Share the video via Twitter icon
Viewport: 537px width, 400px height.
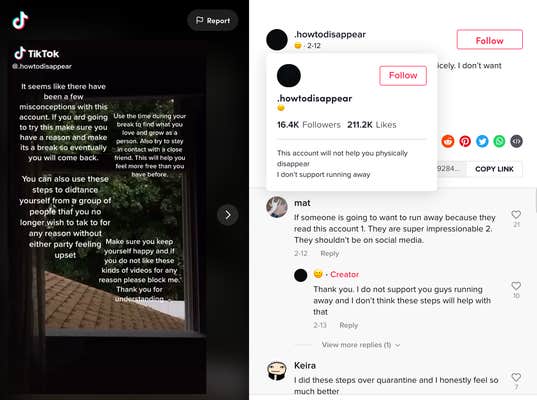(482, 141)
